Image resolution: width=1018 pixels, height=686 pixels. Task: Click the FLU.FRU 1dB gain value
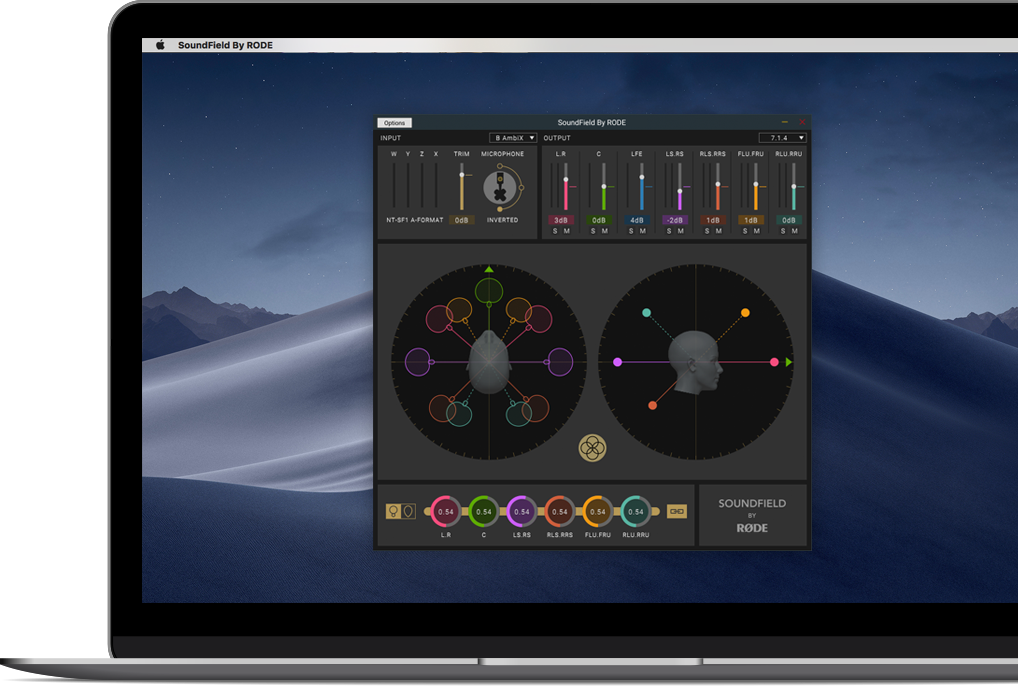click(751, 220)
